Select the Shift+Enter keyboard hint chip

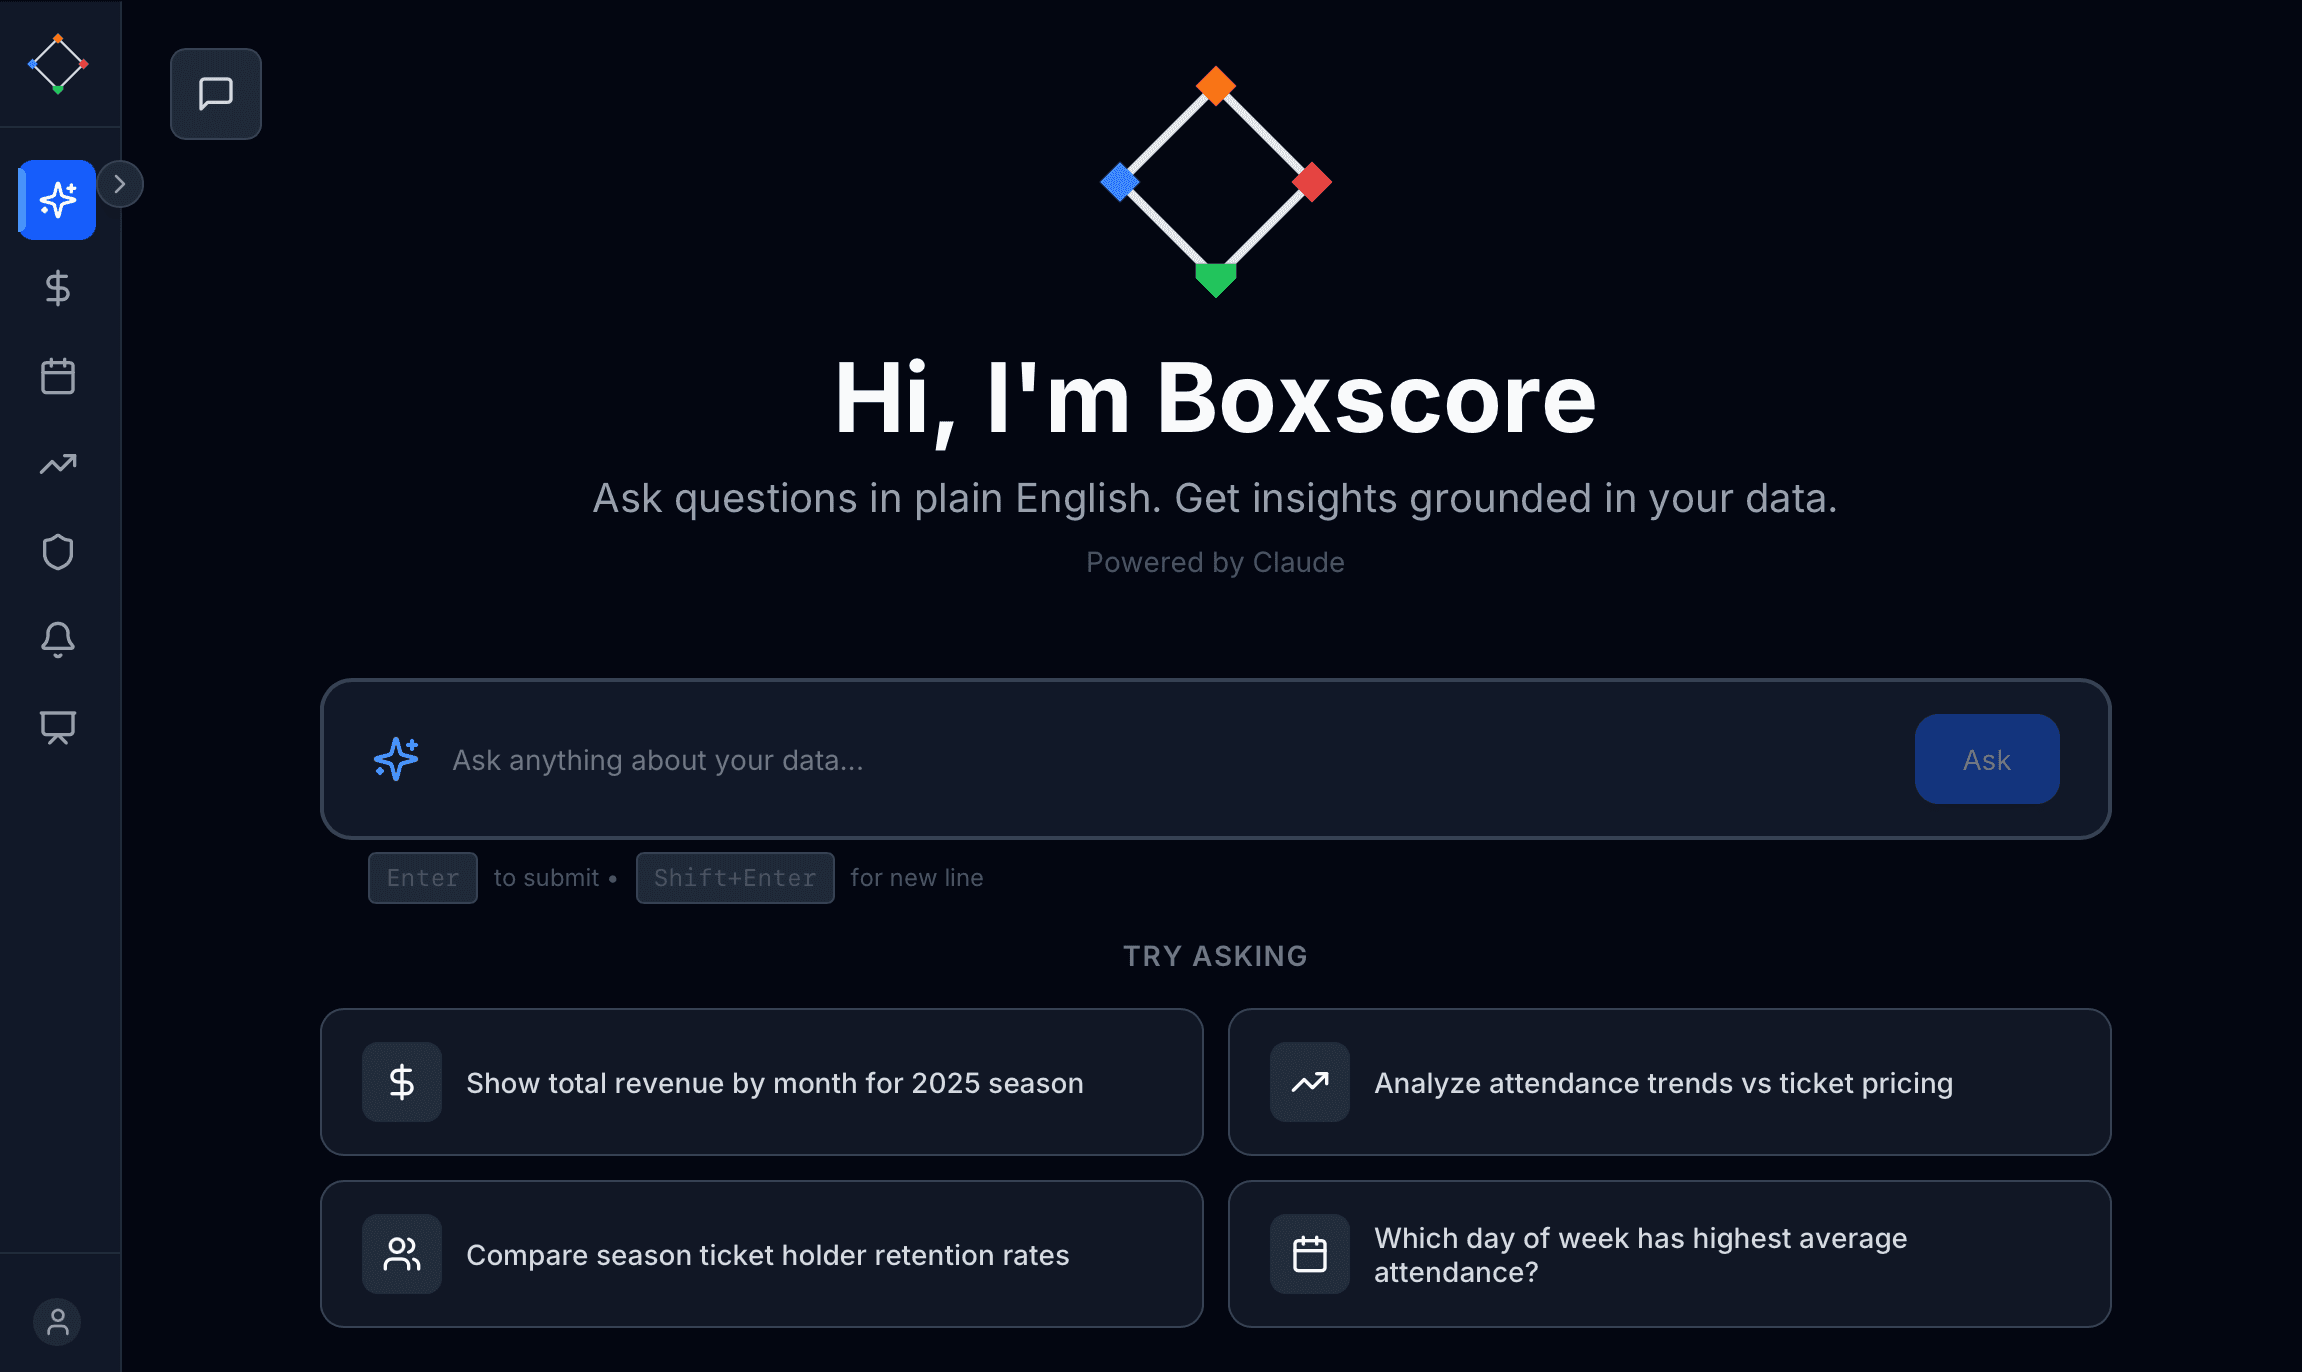click(x=734, y=877)
